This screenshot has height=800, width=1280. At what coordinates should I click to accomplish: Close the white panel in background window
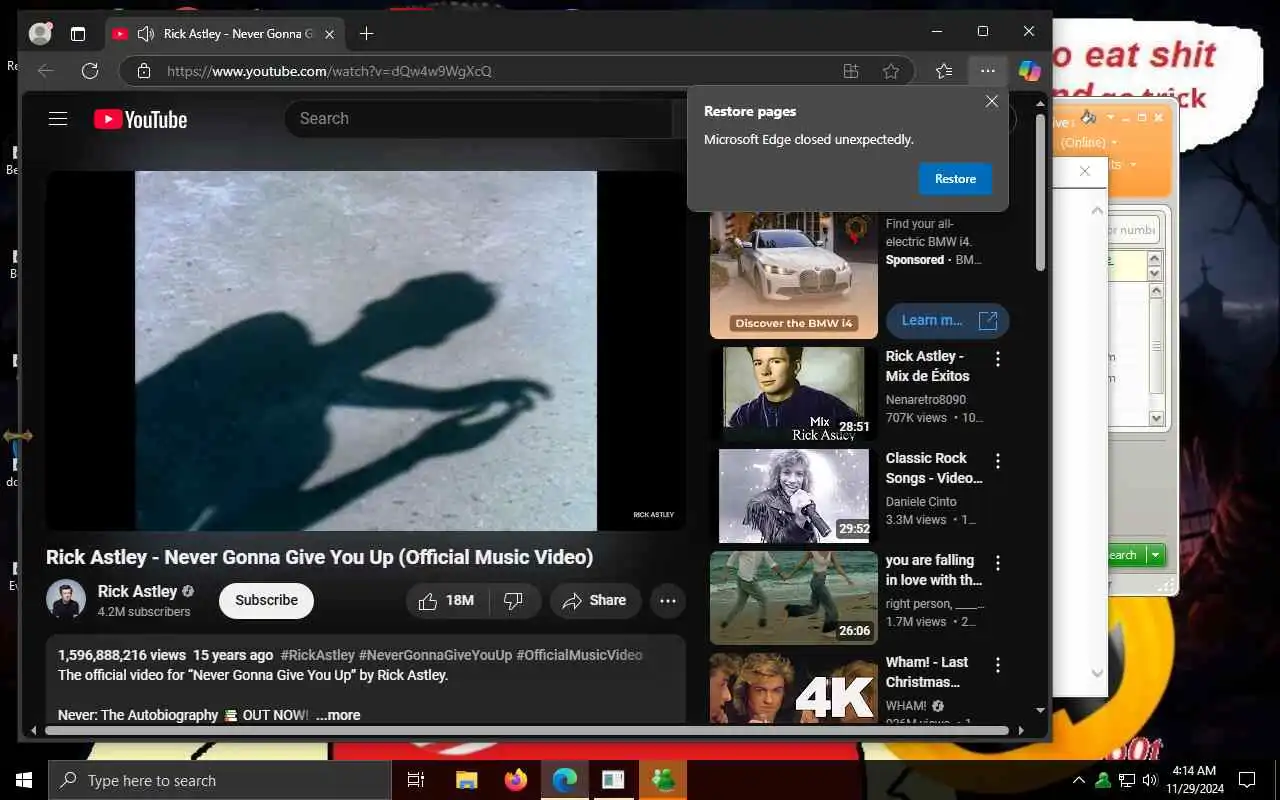pos(1085,171)
